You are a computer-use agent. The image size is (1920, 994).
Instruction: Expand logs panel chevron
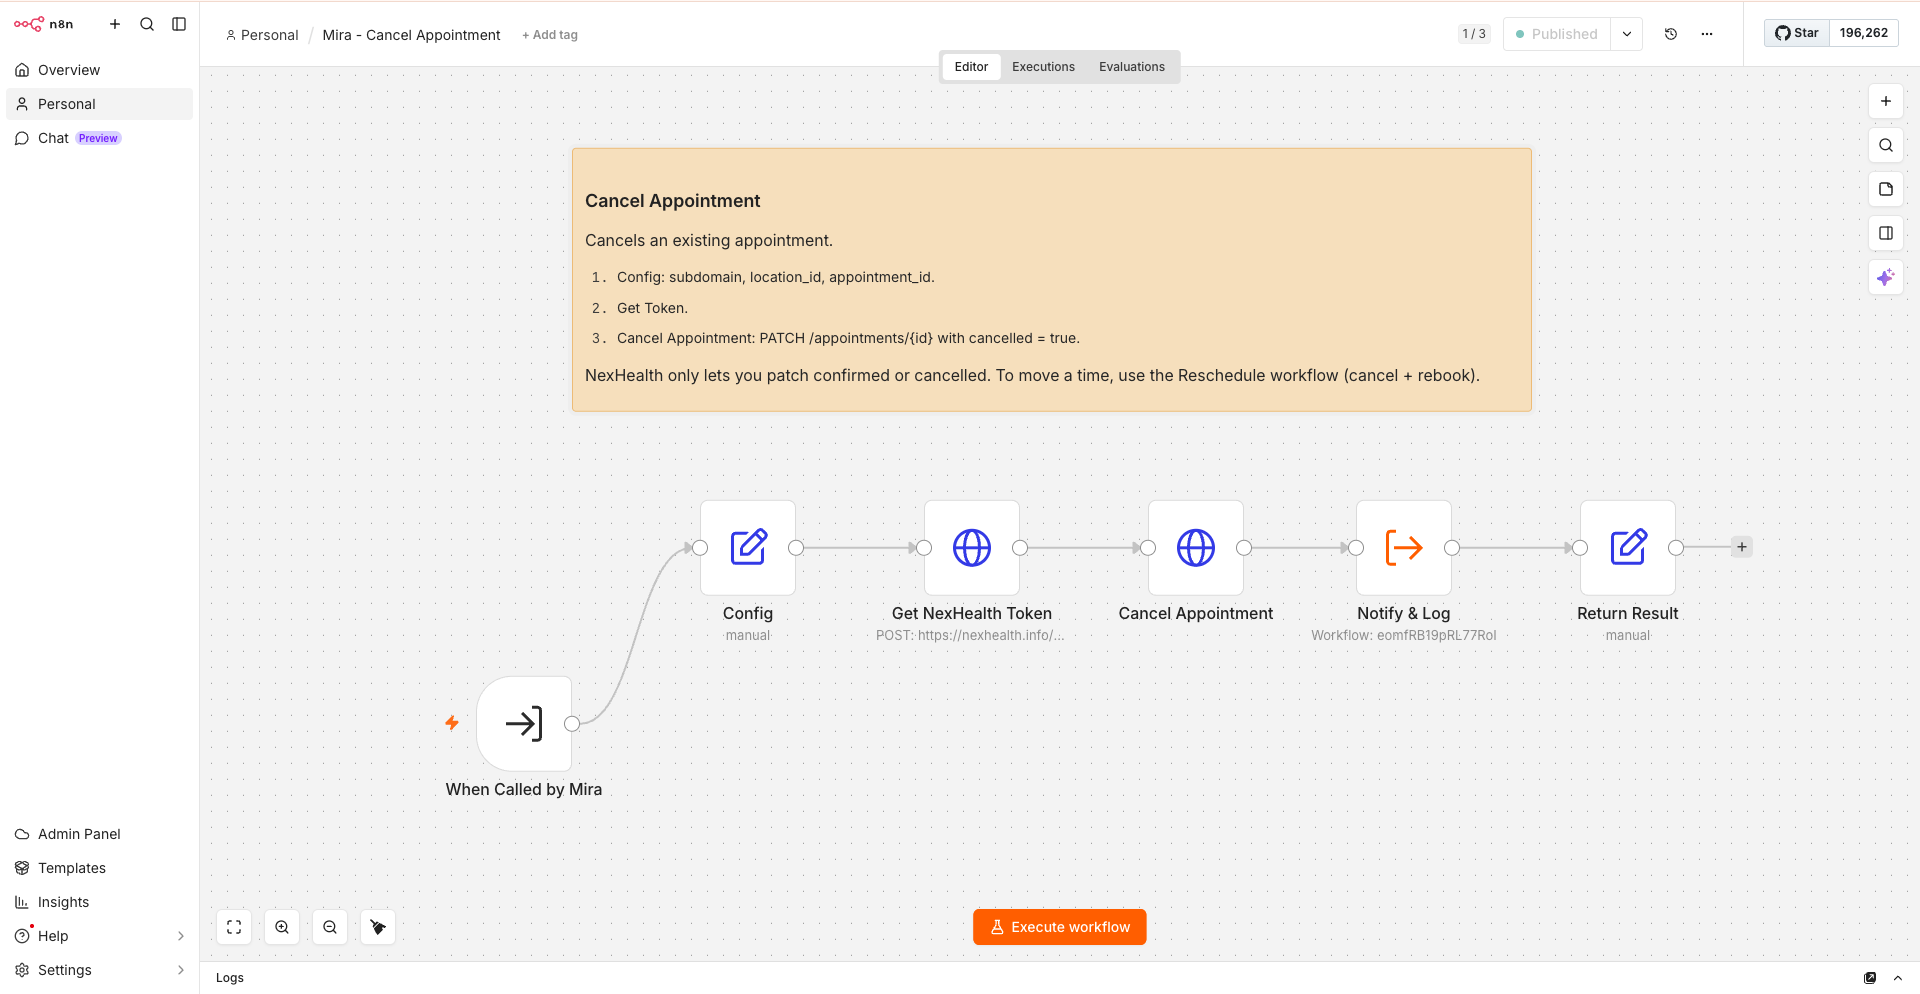click(x=1898, y=978)
